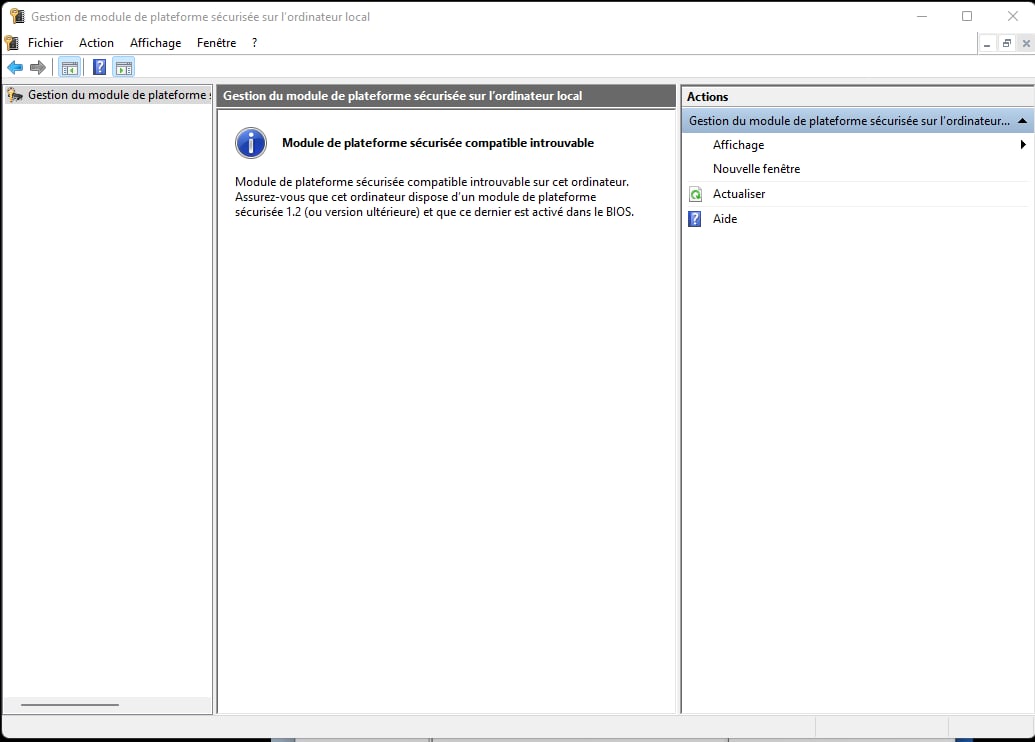Collapse the Actions section with the up arrow
This screenshot has width=1035, height=742.
point(1022,121)
